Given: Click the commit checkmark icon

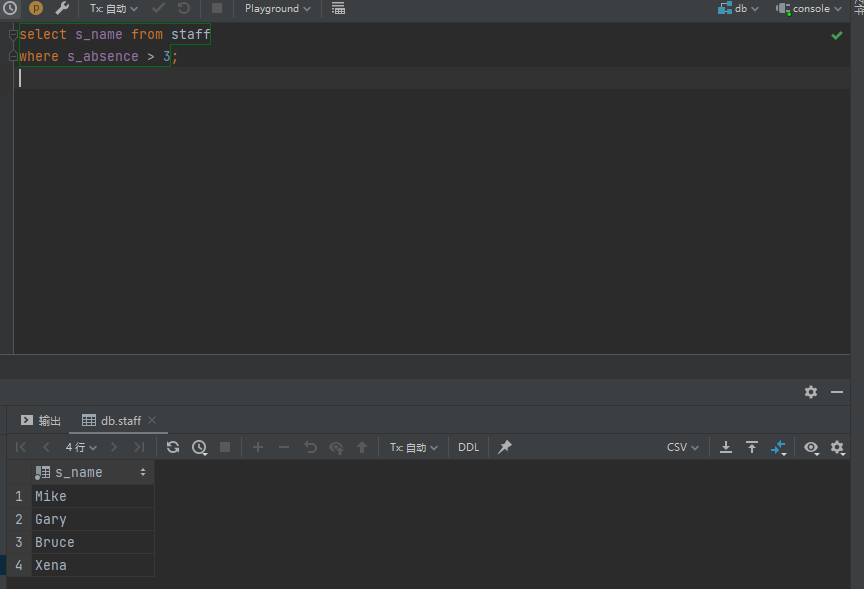Looking at the screenshot, I should pos(159,8).
